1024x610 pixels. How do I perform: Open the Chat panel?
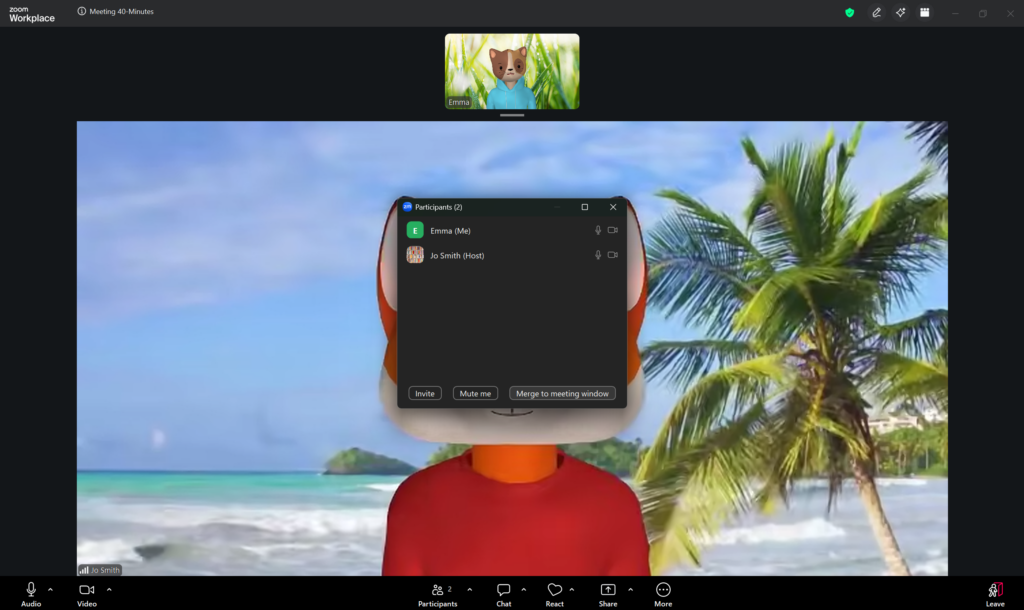(x=504, y=594)
